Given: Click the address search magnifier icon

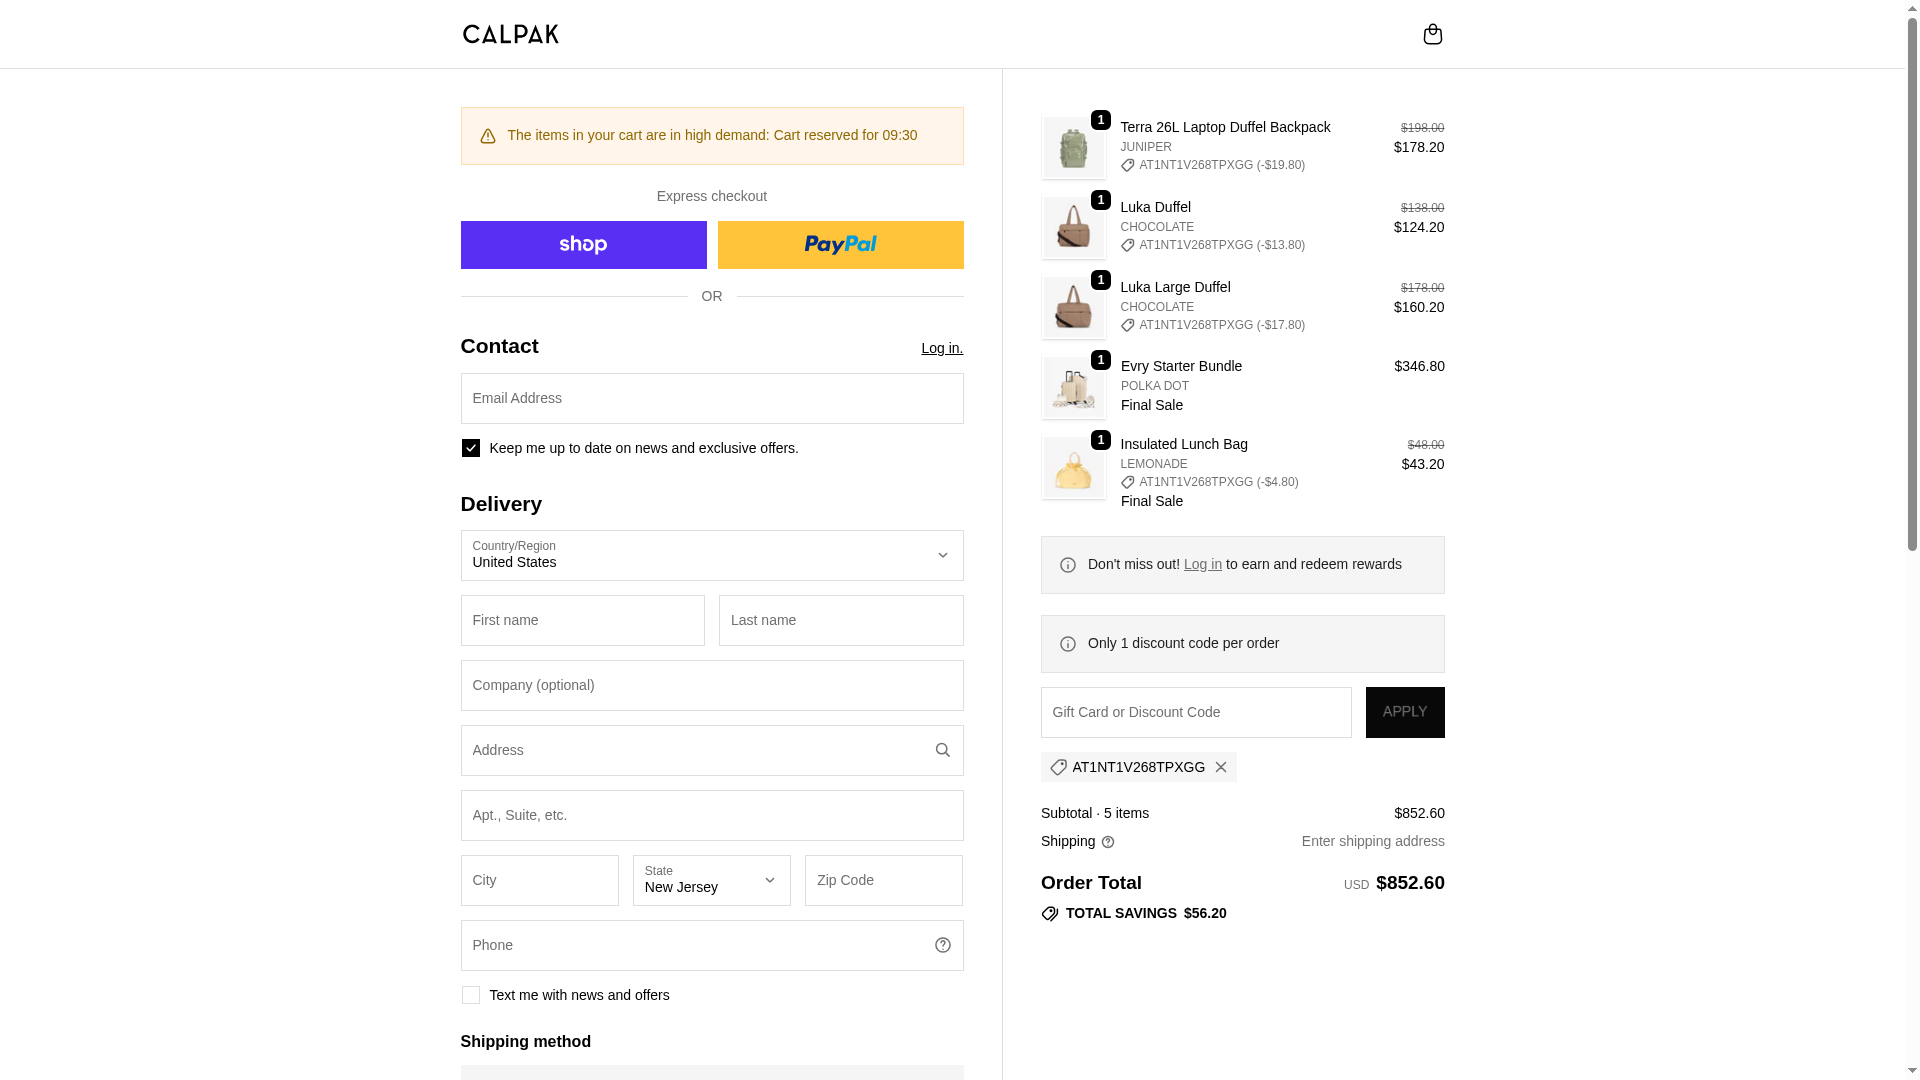Looking at the screenshot, I should (x=942, y=750).
